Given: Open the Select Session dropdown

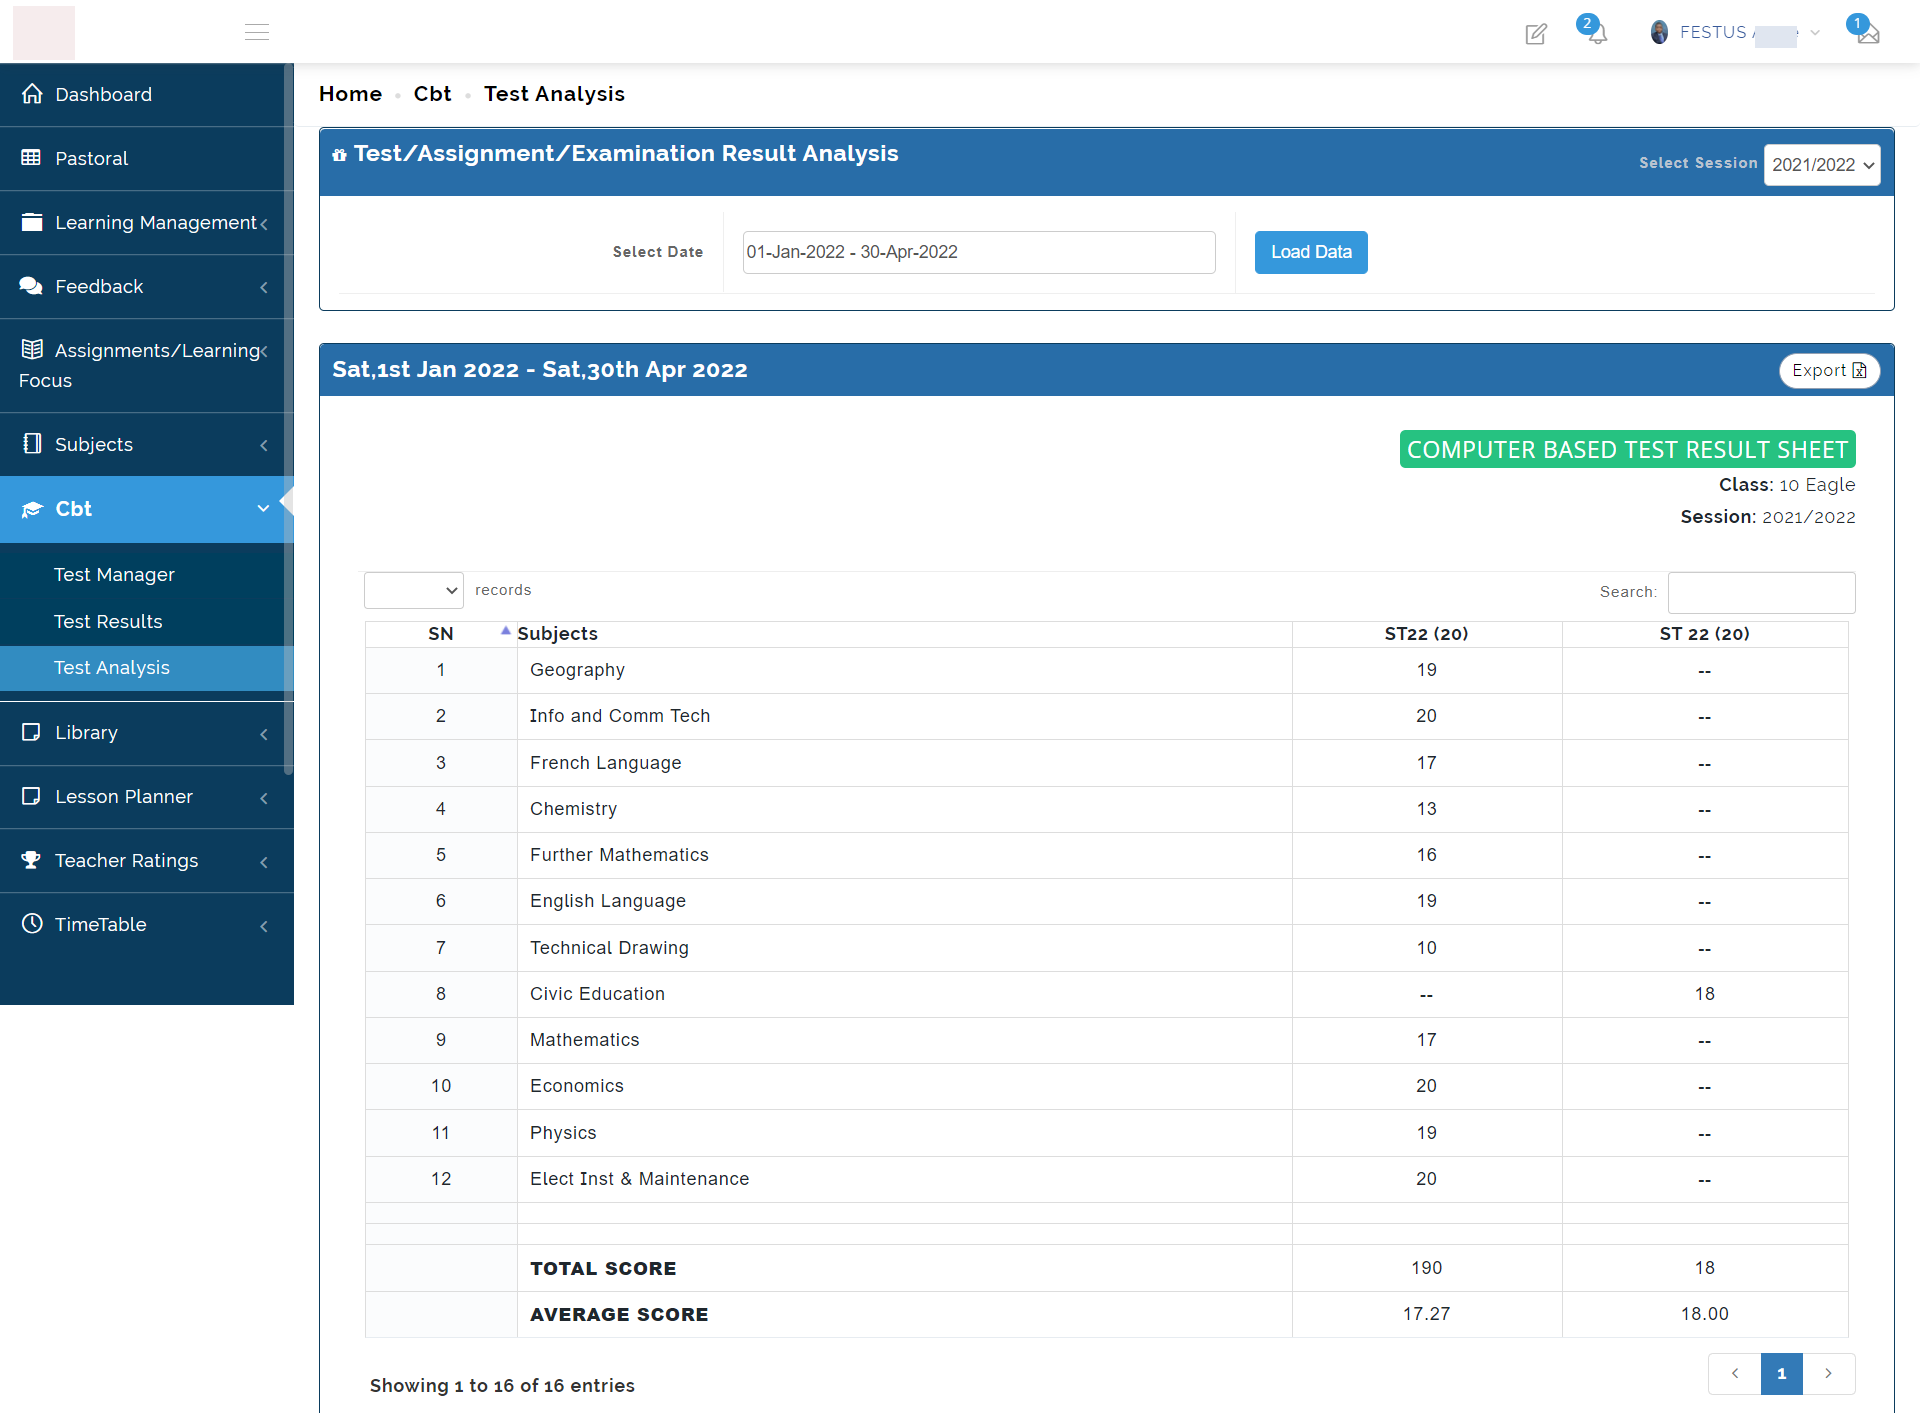Looking at the screenshot, I should click(1821, 165).
